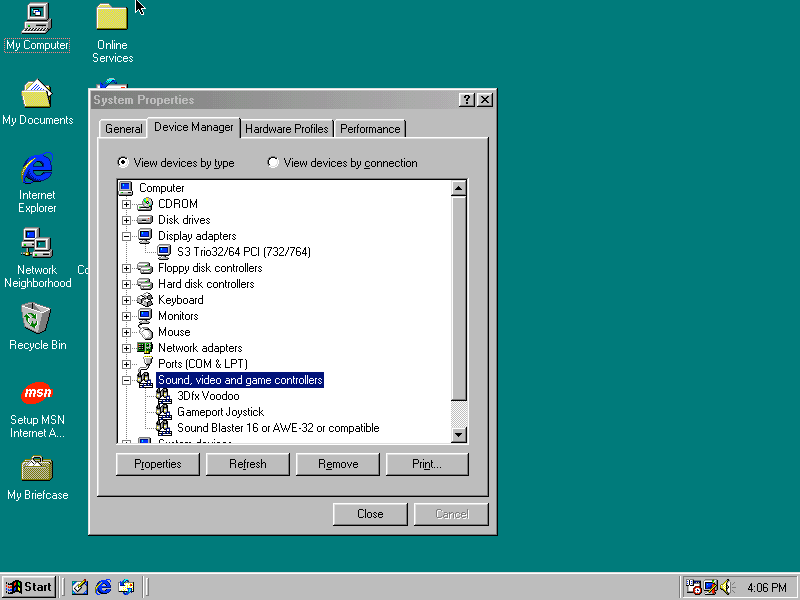This screenshot has height=600, width=800.
Task: Expand the Keyboard tree node
Action: click(x=127, y=300)
